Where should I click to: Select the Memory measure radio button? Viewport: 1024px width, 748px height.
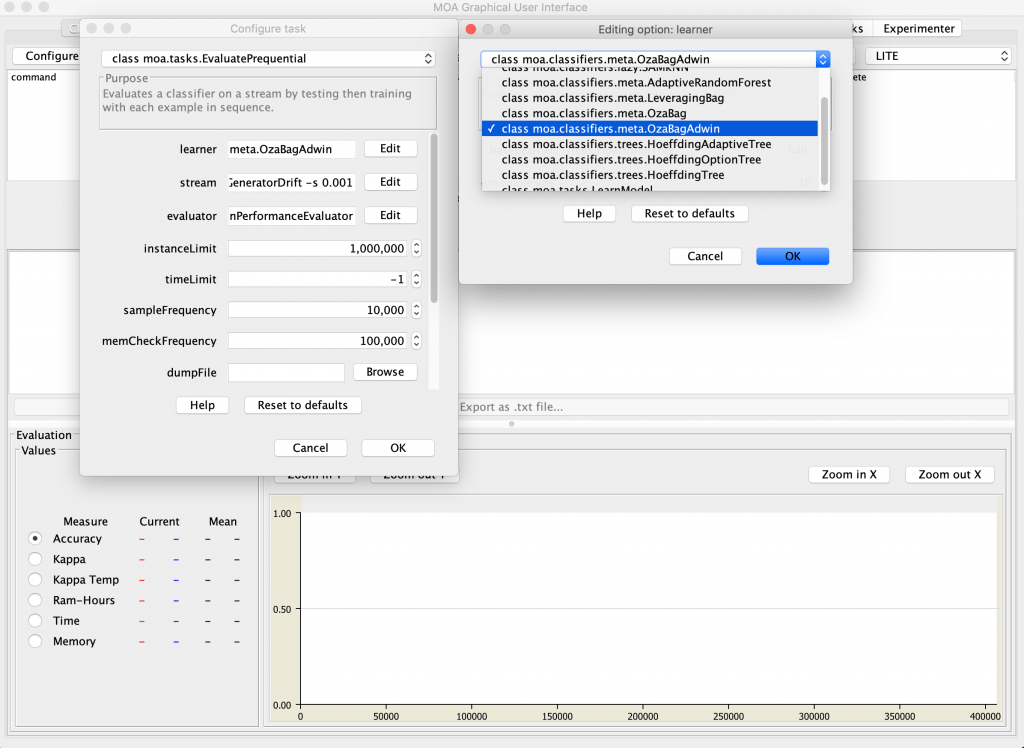(x=35, y=641)
